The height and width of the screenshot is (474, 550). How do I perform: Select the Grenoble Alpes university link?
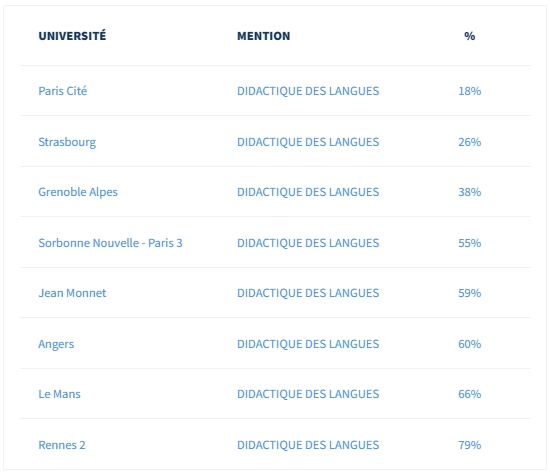click(x=78, y=192)
